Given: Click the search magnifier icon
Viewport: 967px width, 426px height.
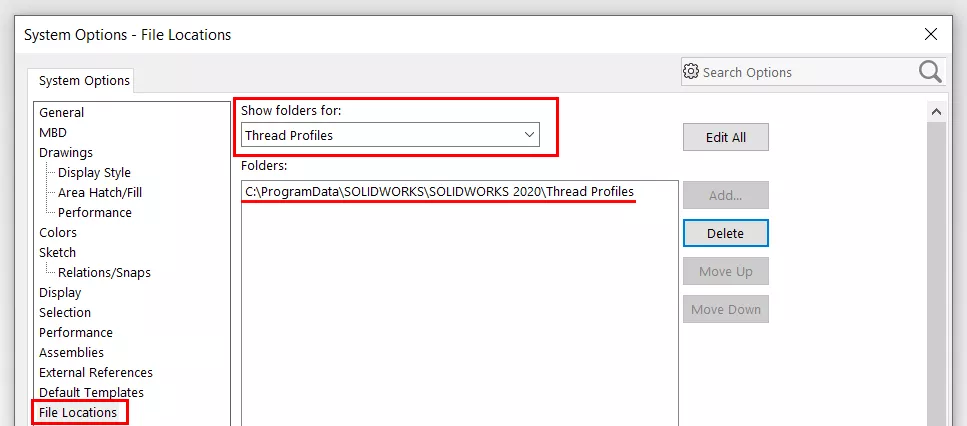Looking at the screenshot, I should (930, 72).
